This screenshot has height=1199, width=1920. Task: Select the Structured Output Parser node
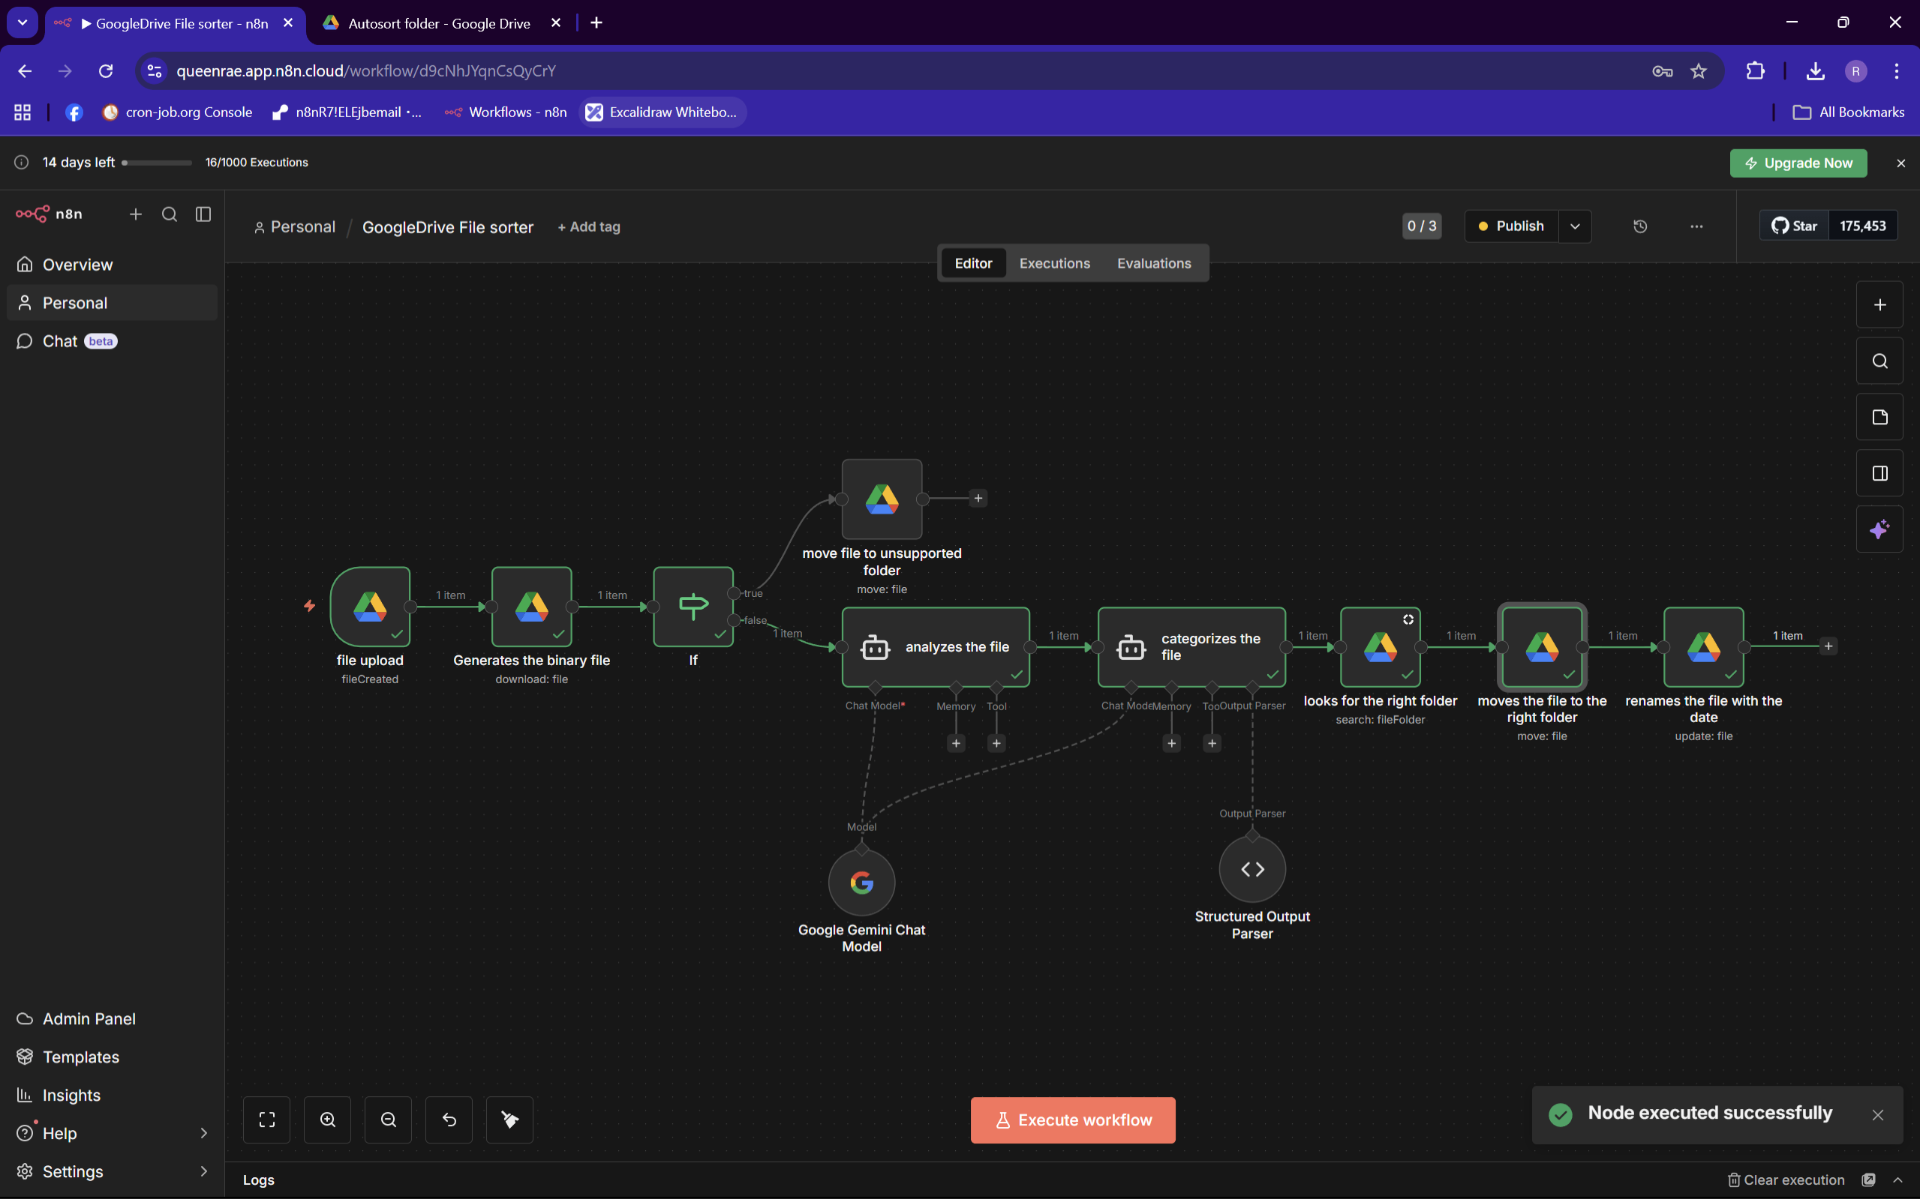1252,869
